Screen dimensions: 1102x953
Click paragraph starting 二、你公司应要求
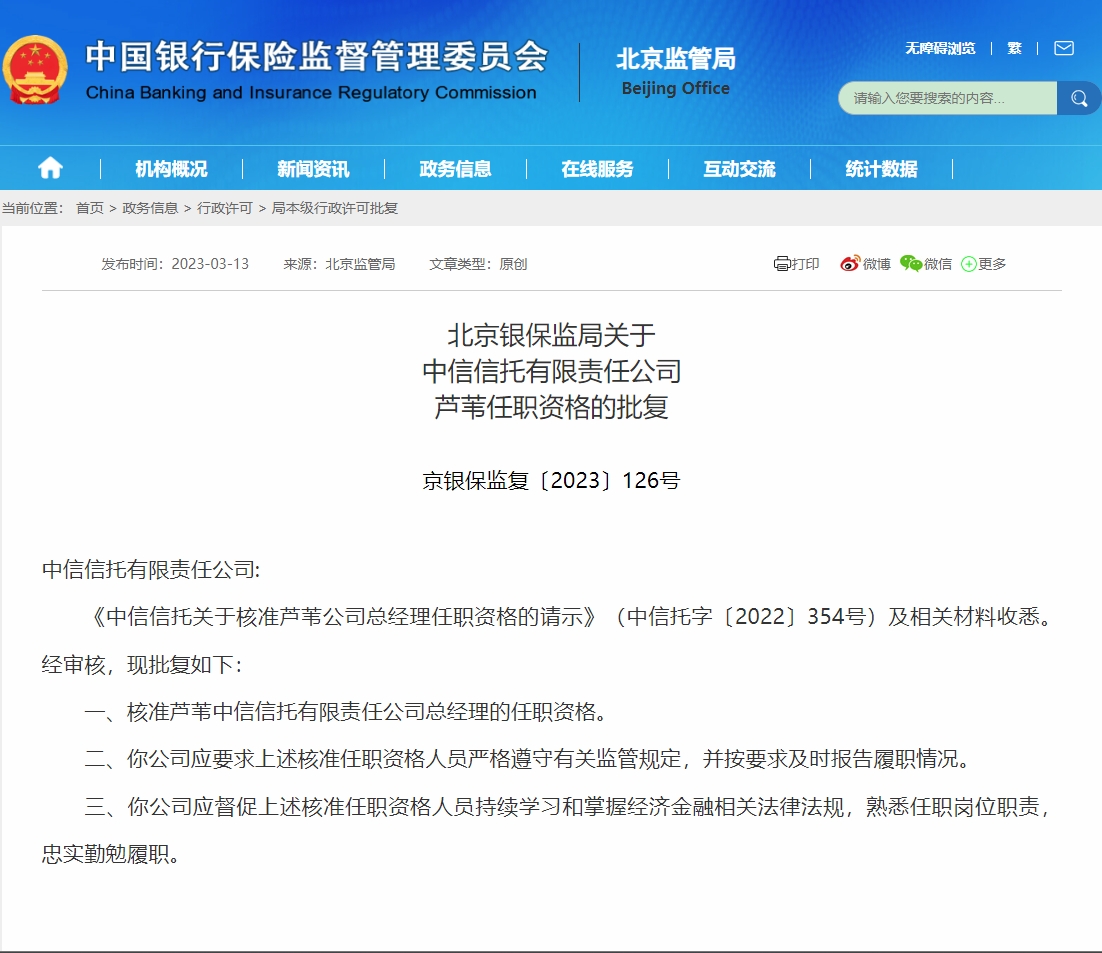point(529,759)
